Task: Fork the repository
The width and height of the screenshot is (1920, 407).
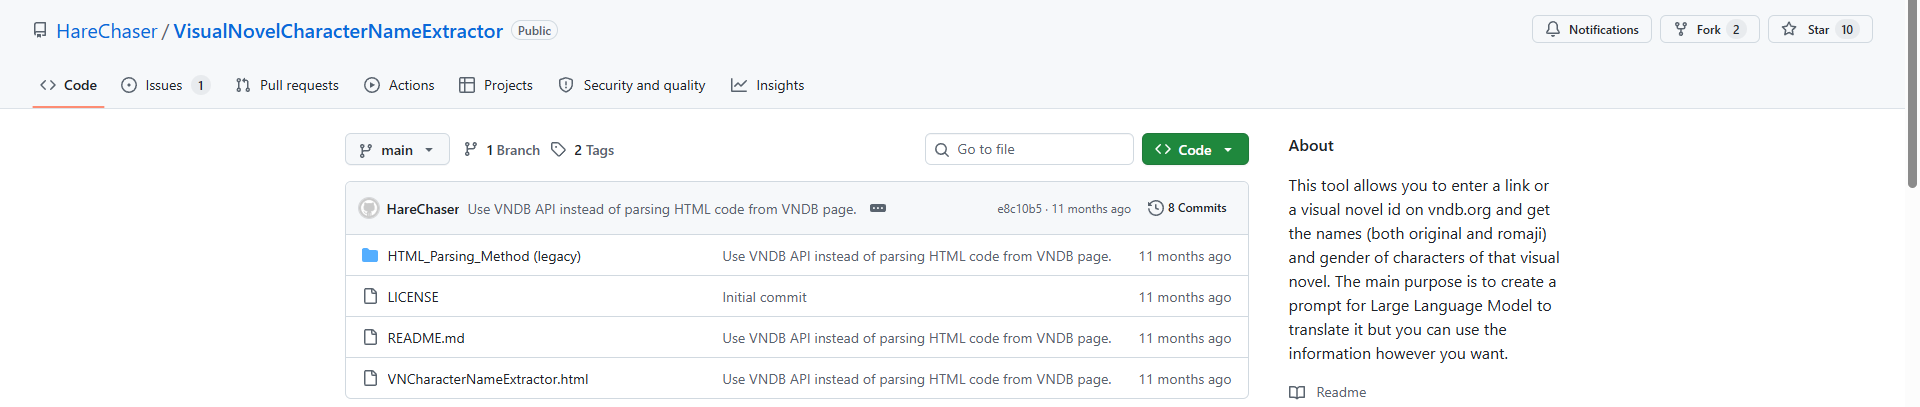Action: pos(1708,30)
